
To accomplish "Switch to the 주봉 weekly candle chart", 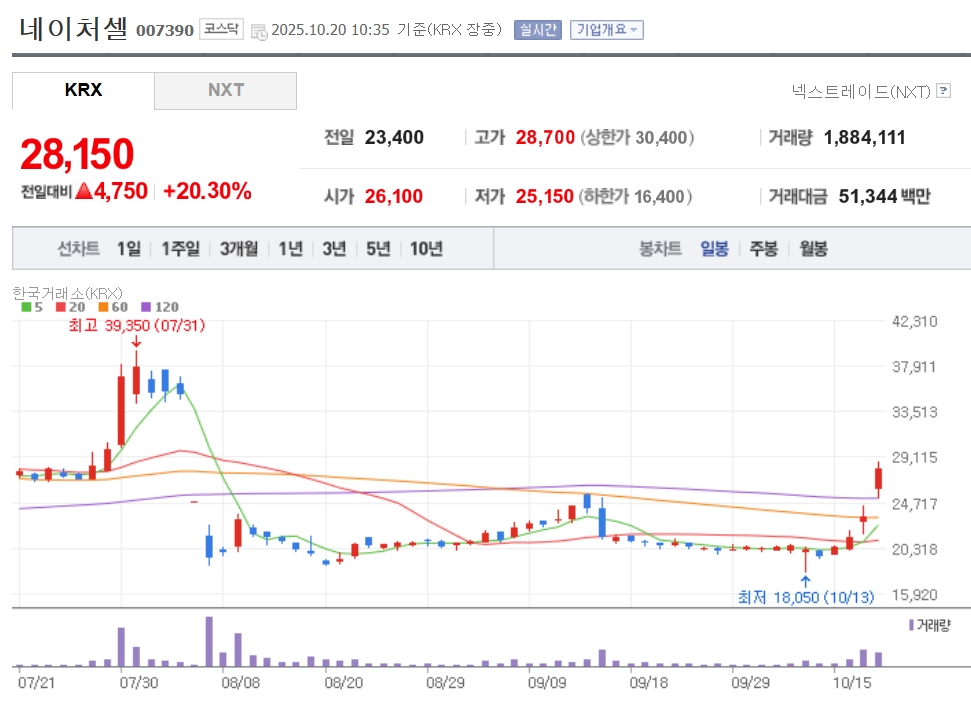I will 763,249.
